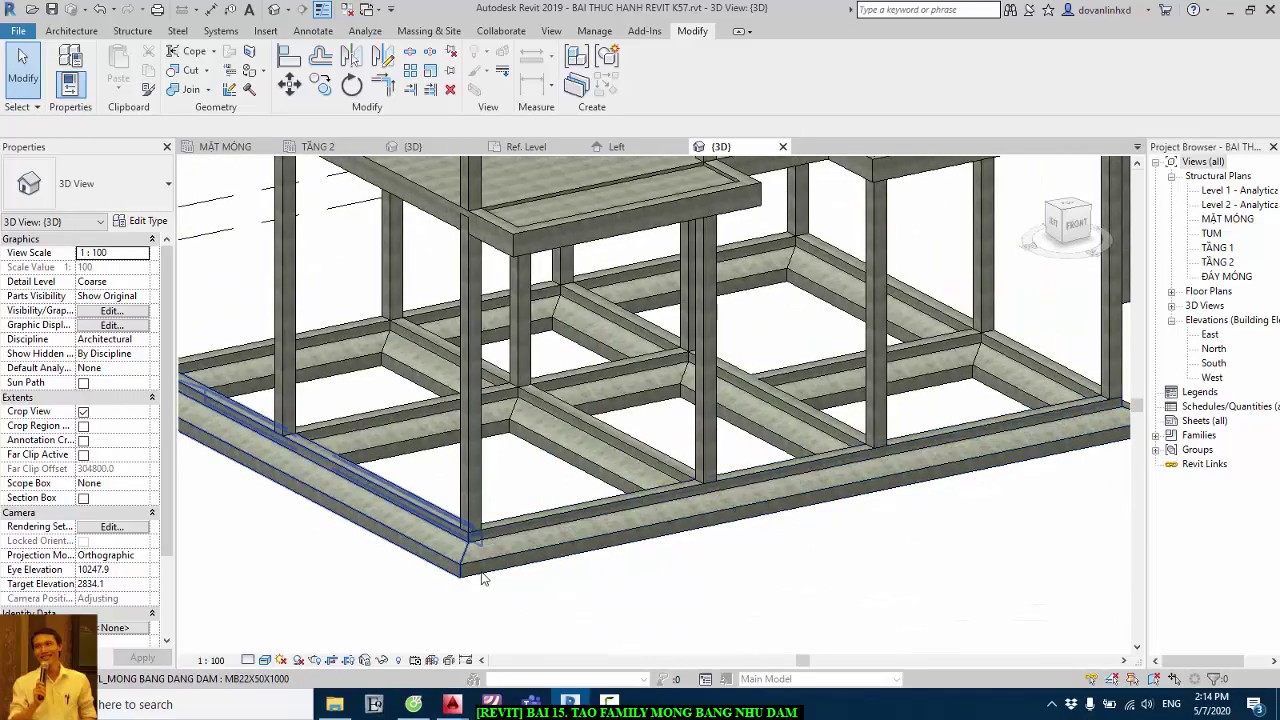
Task: Click the Trim/Extend to Corner tool
Action: click(x=383, y=85)
